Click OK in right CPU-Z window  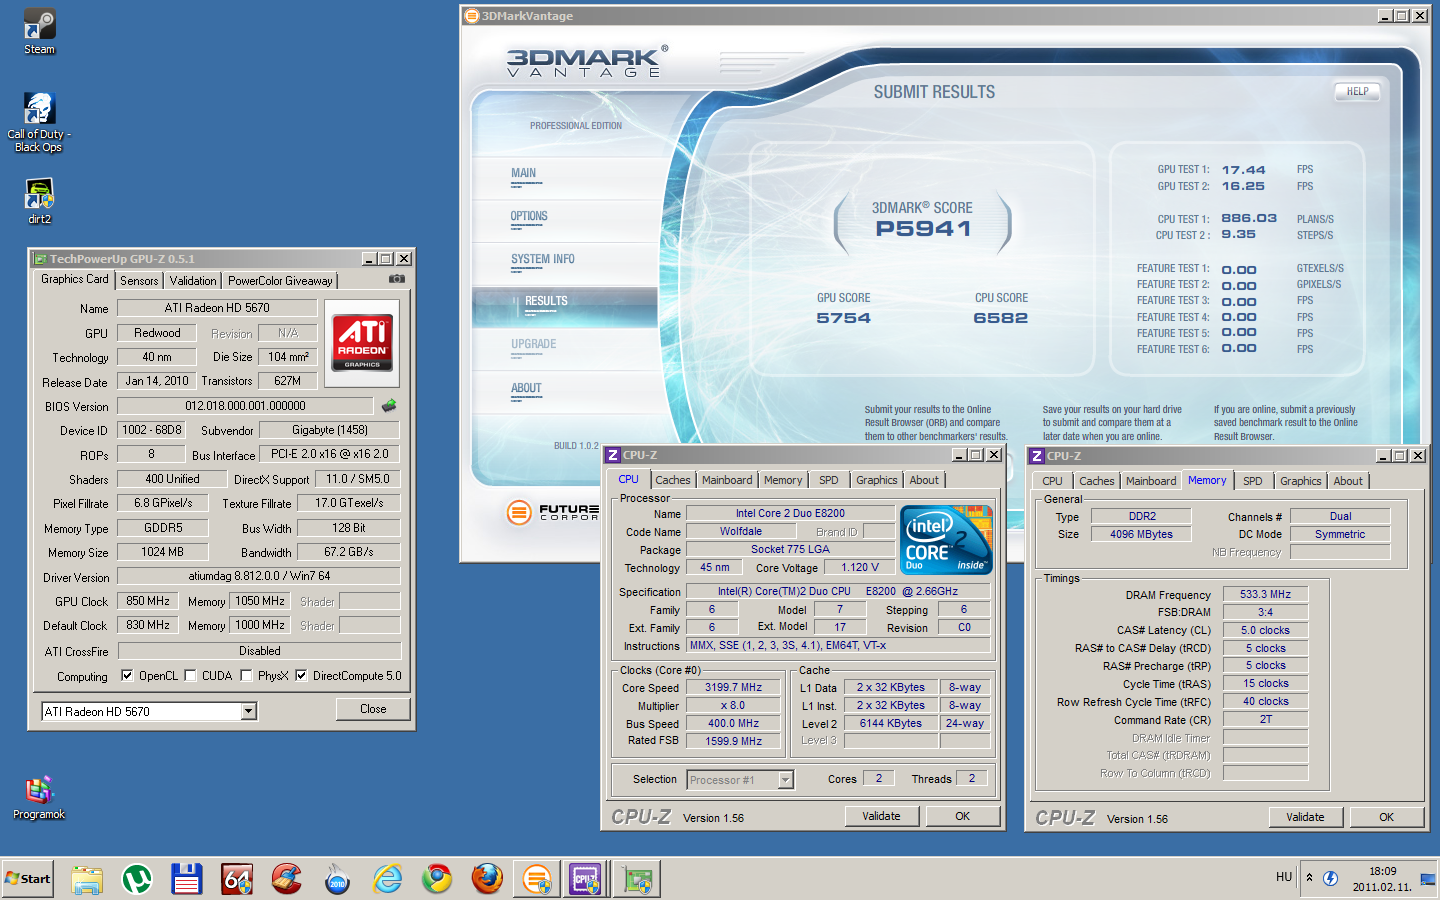coord(1386,817)
